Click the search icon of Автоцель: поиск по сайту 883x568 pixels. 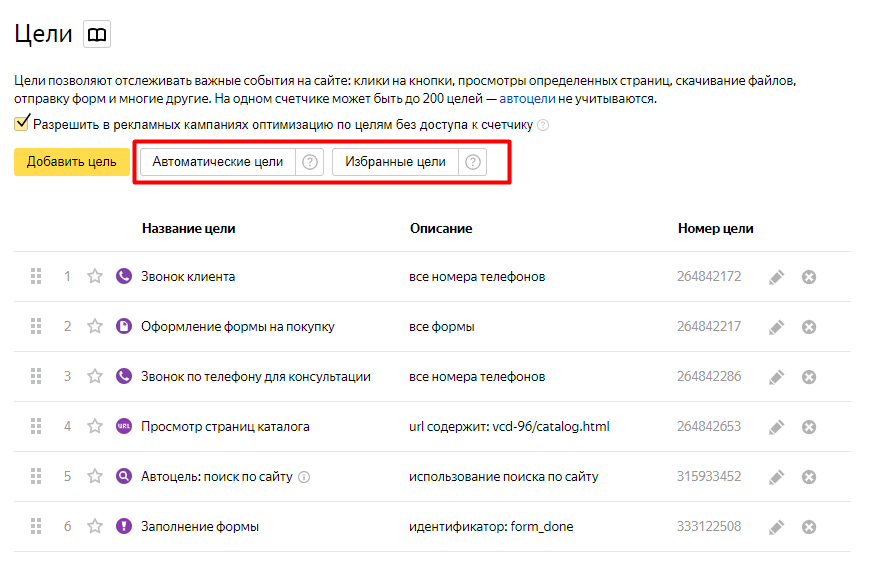pos(124,476)
